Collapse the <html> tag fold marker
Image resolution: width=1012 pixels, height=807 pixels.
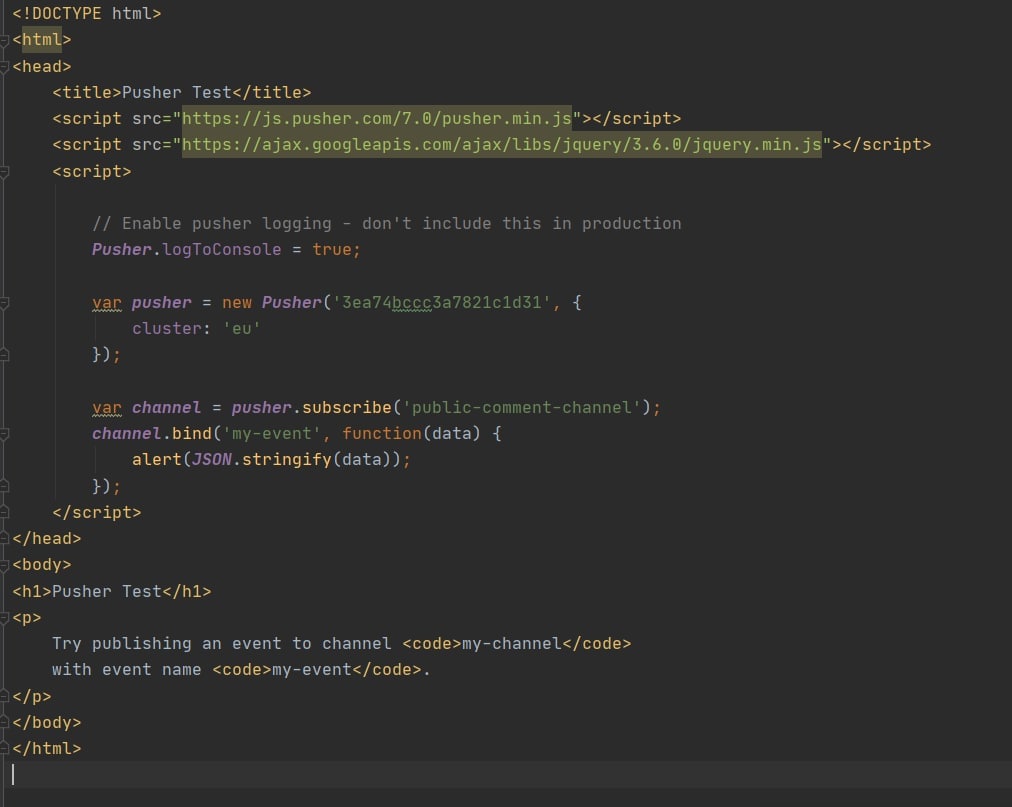point(4,40)
